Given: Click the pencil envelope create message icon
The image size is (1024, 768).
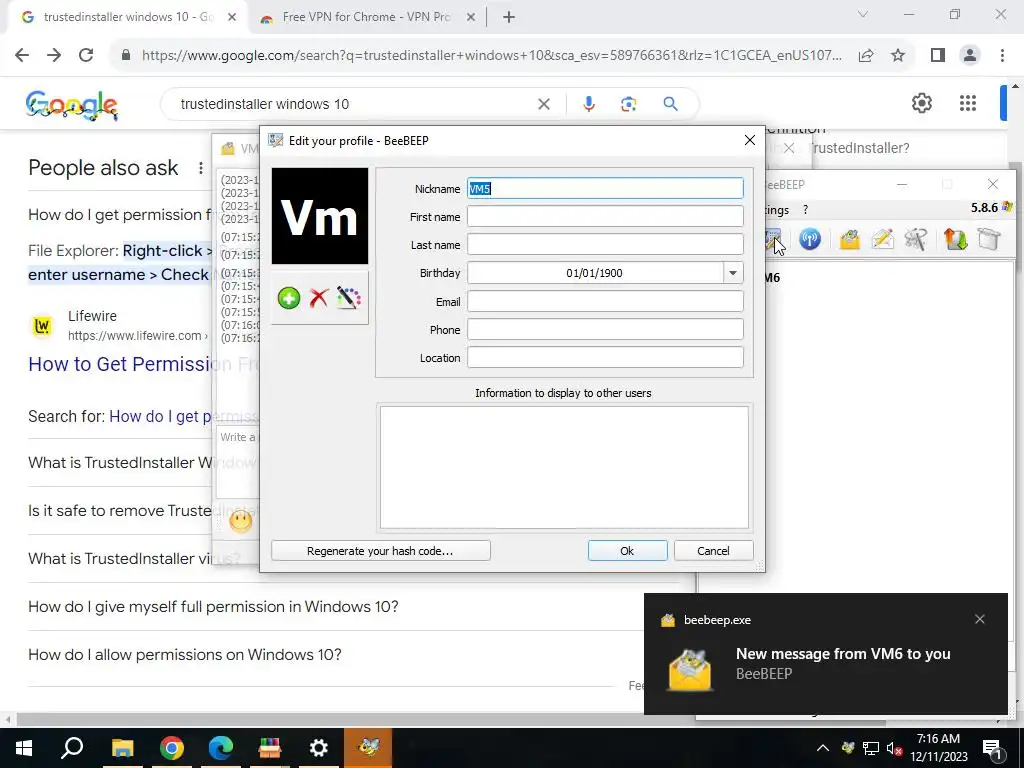Looking at the screenshot, I should click(882, 239).
